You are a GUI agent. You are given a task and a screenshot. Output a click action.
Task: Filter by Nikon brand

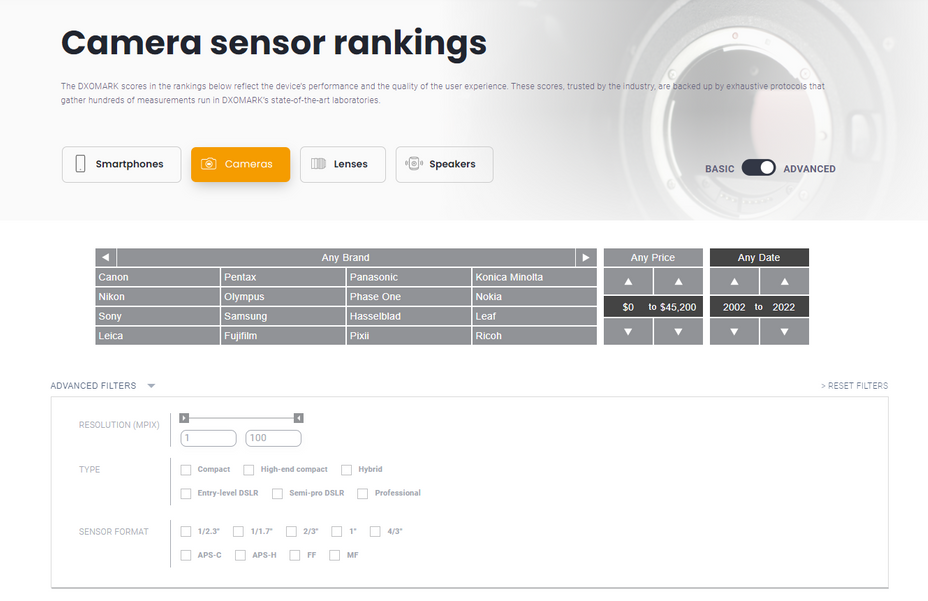point(157,297)
